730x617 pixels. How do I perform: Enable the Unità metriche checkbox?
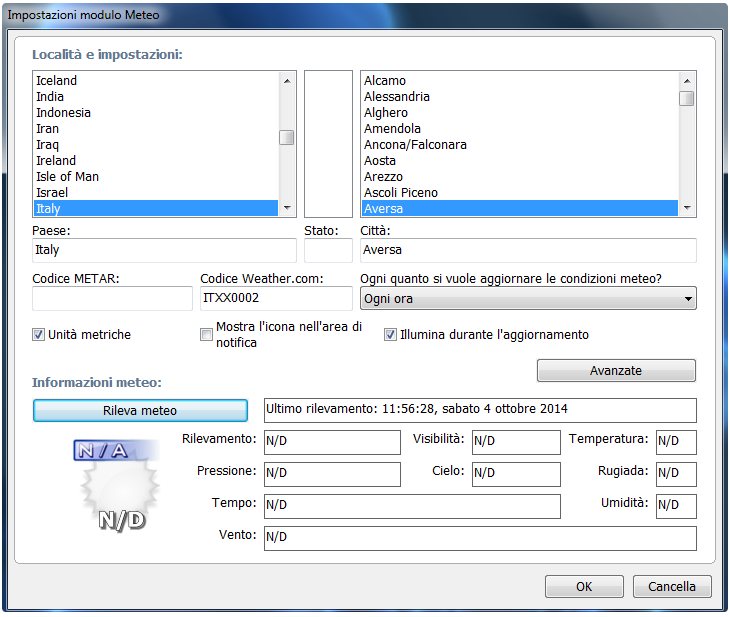point(39,335)
